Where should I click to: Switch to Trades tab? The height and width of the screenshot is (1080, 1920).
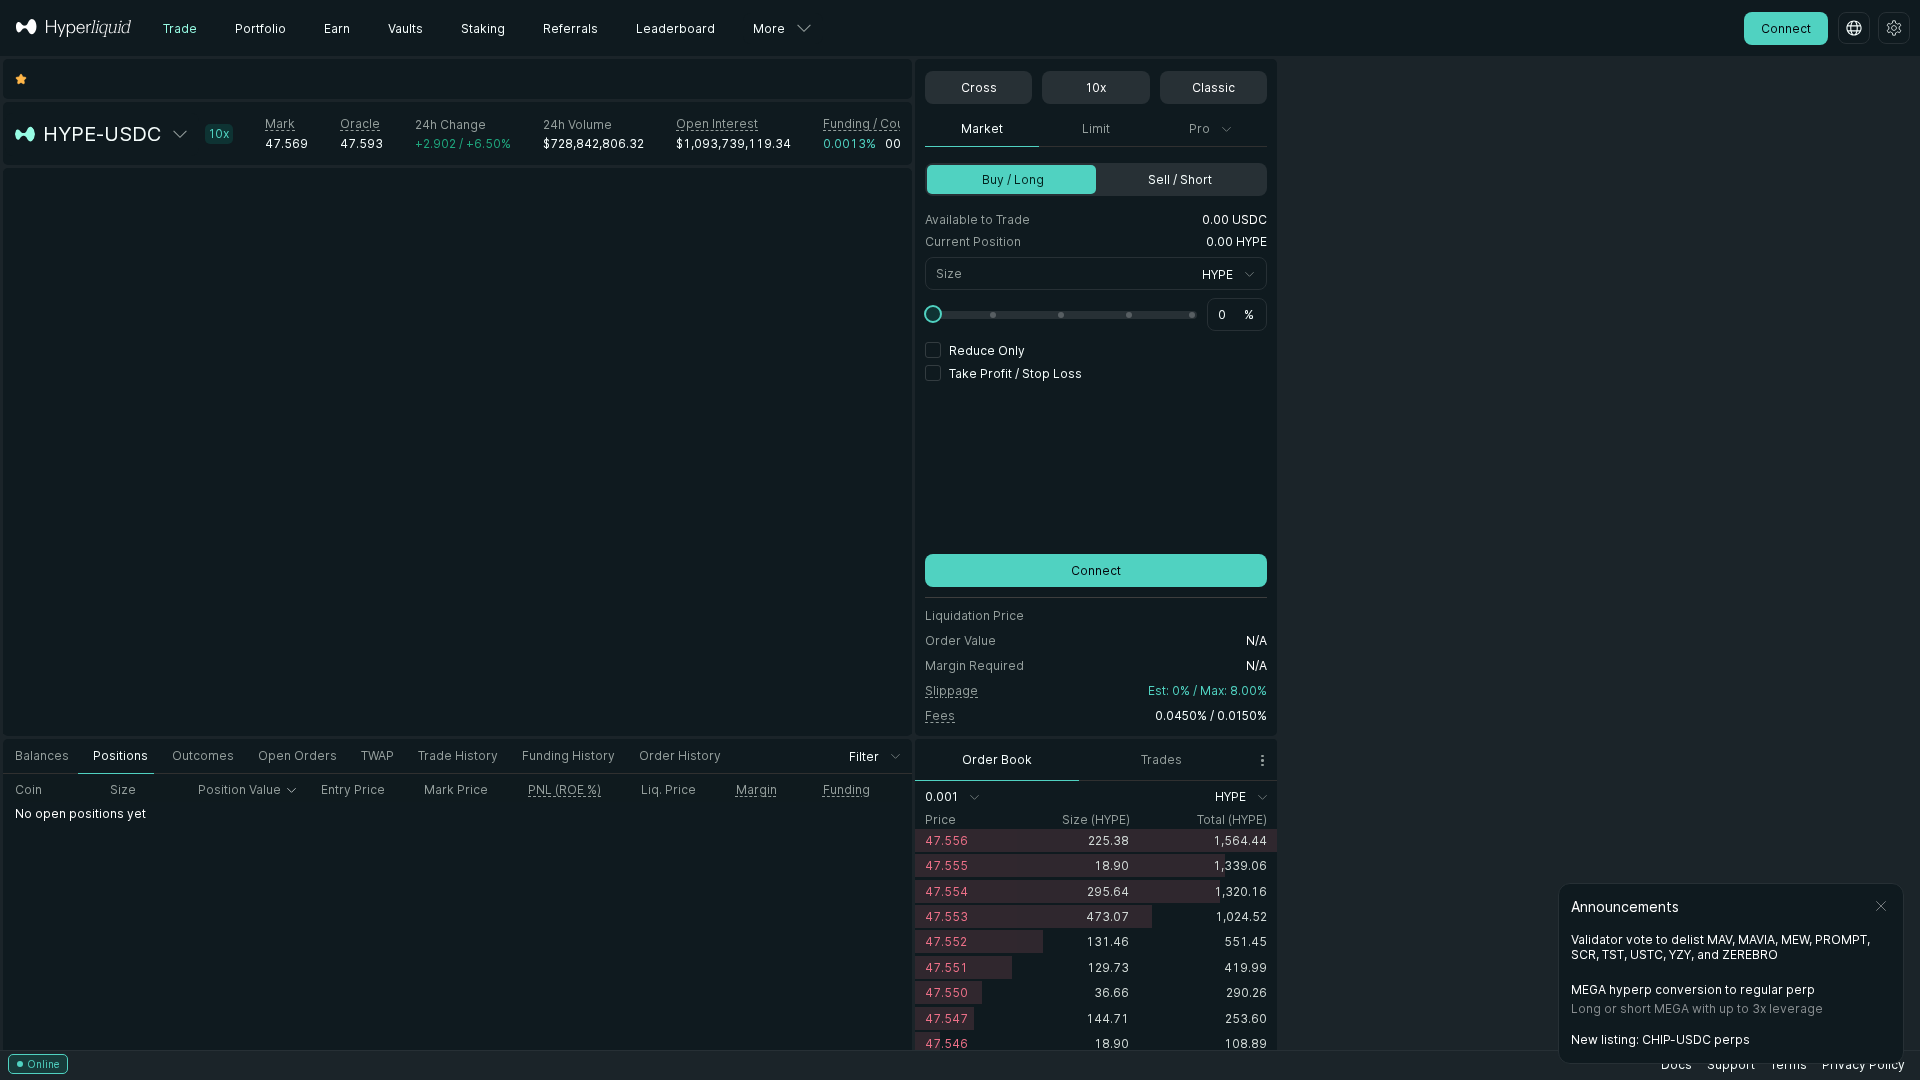click(x=1161, y=760)
